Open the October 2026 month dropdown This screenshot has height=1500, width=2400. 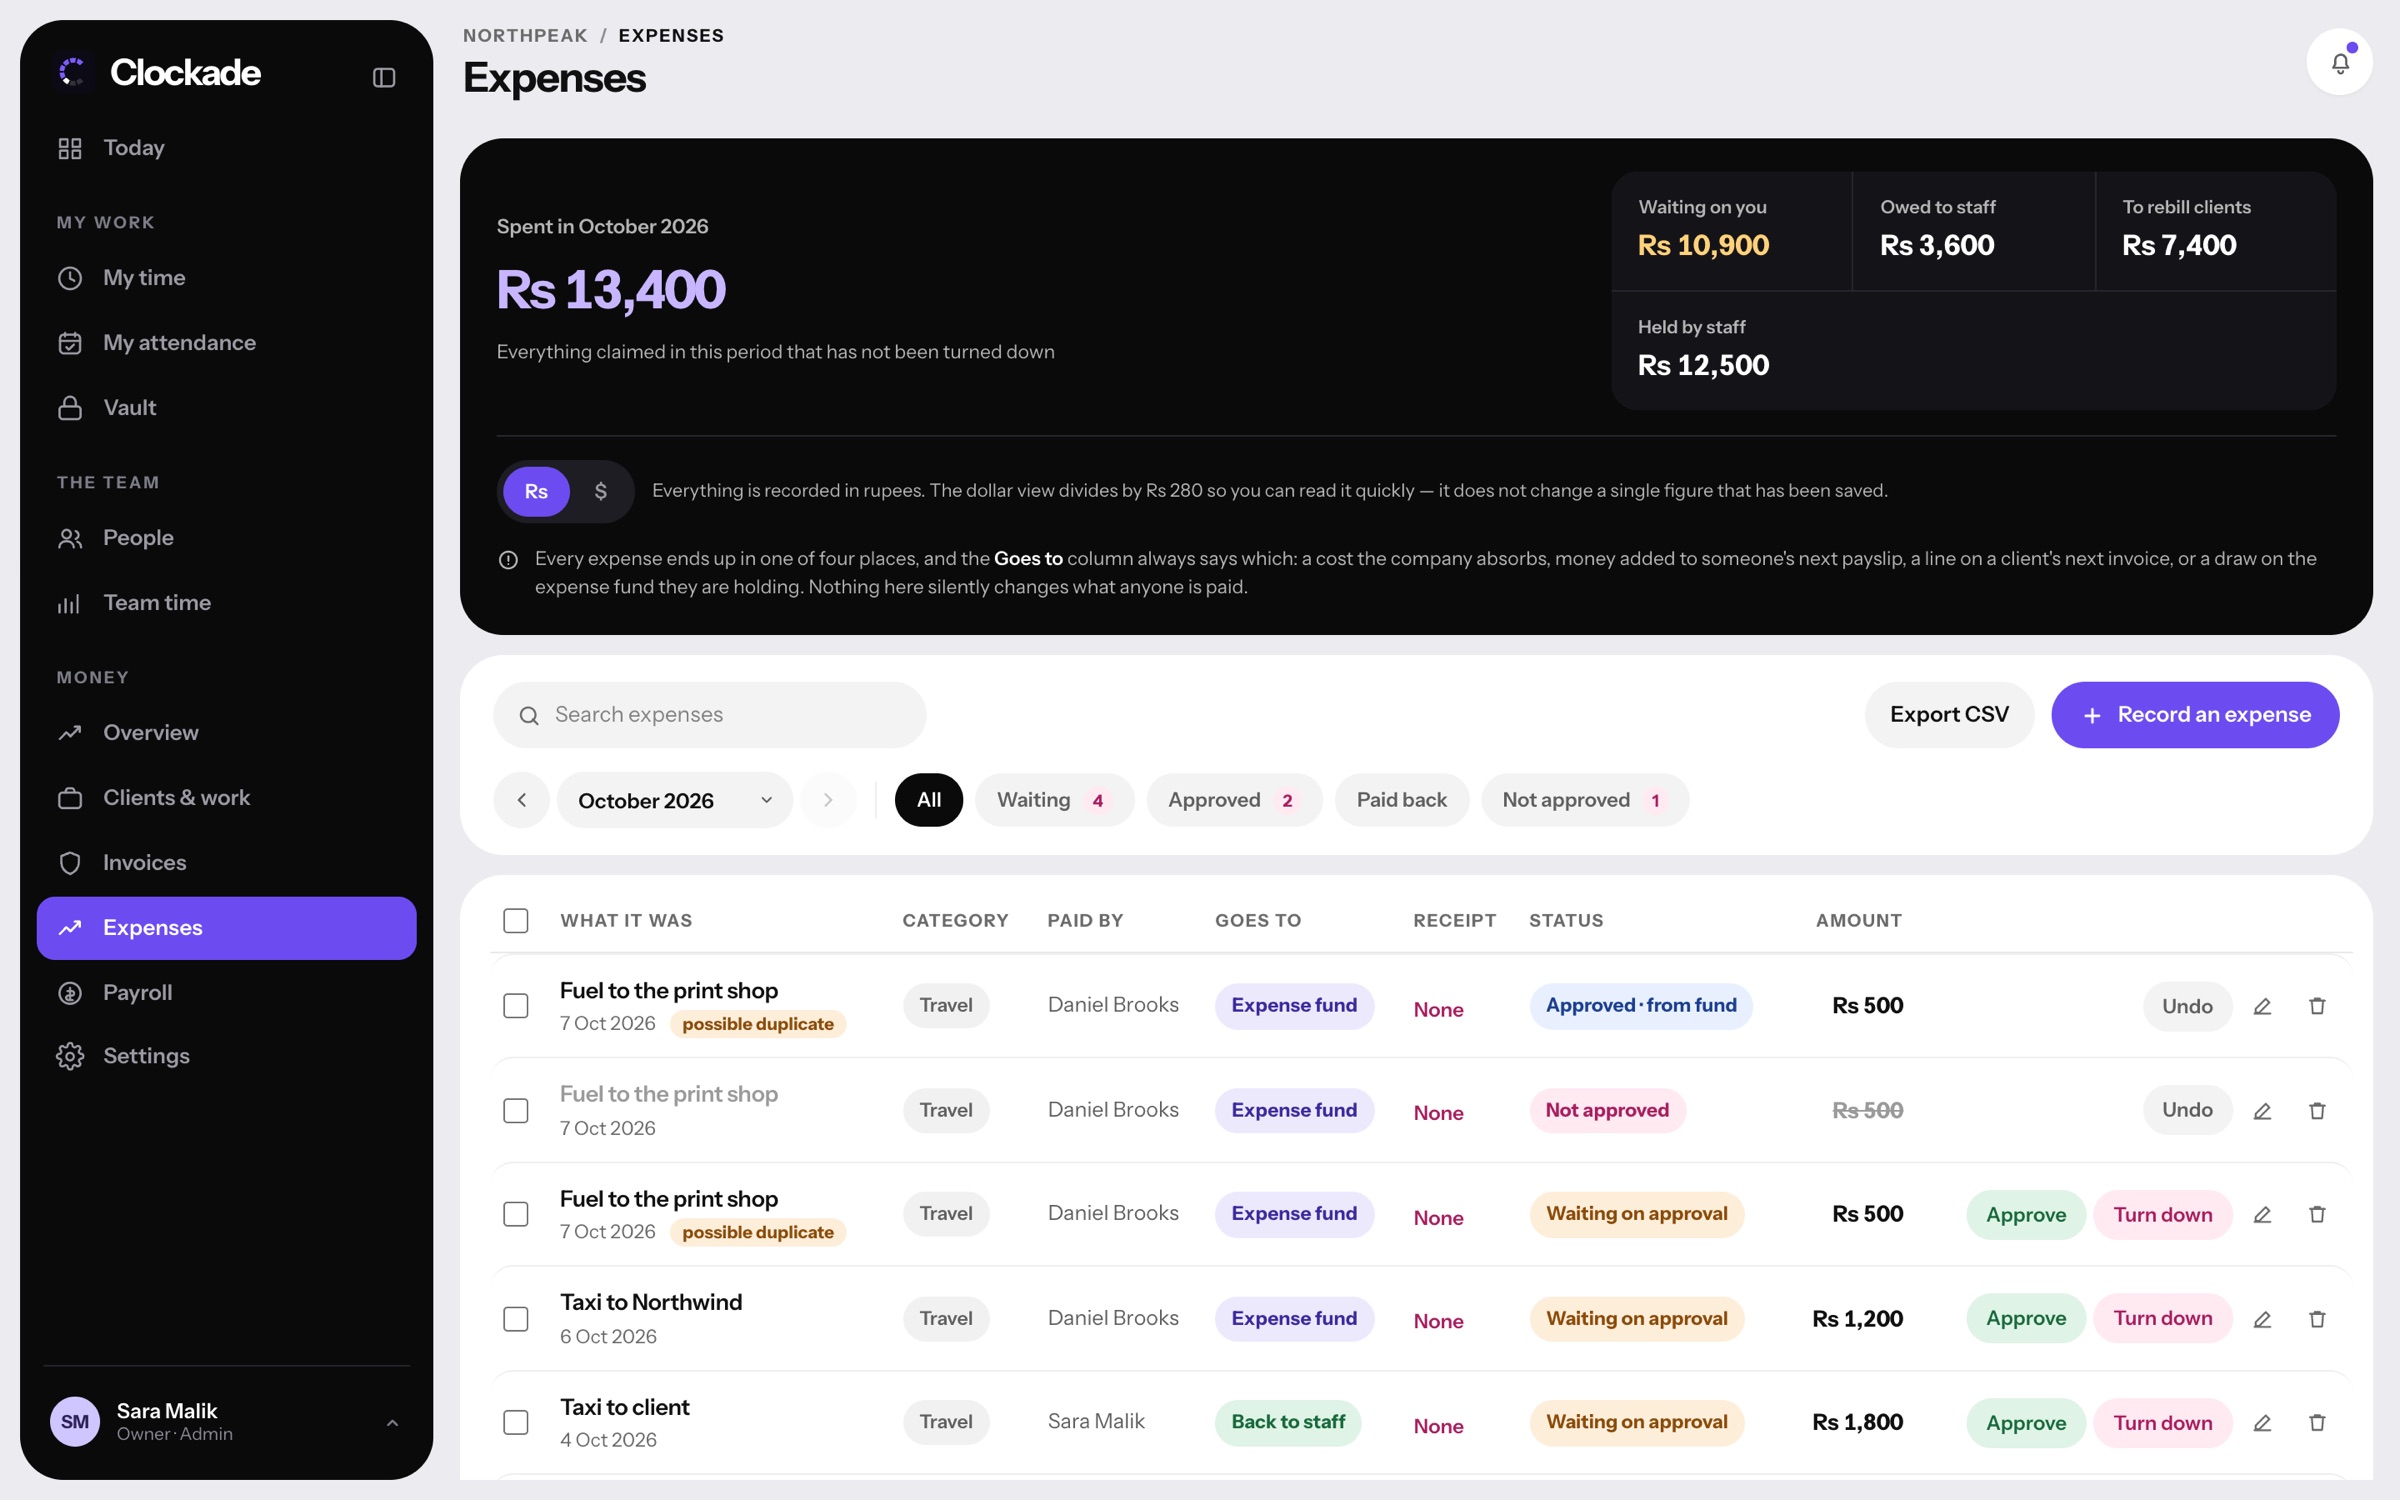click(x=675, y=800)
